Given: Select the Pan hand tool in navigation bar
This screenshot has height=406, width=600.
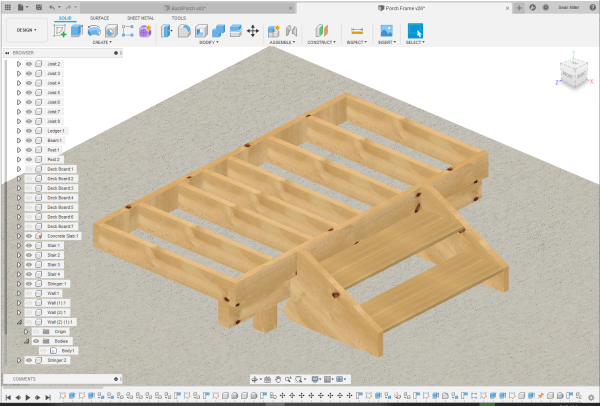Looking at the screenshot, I should 278,379.
